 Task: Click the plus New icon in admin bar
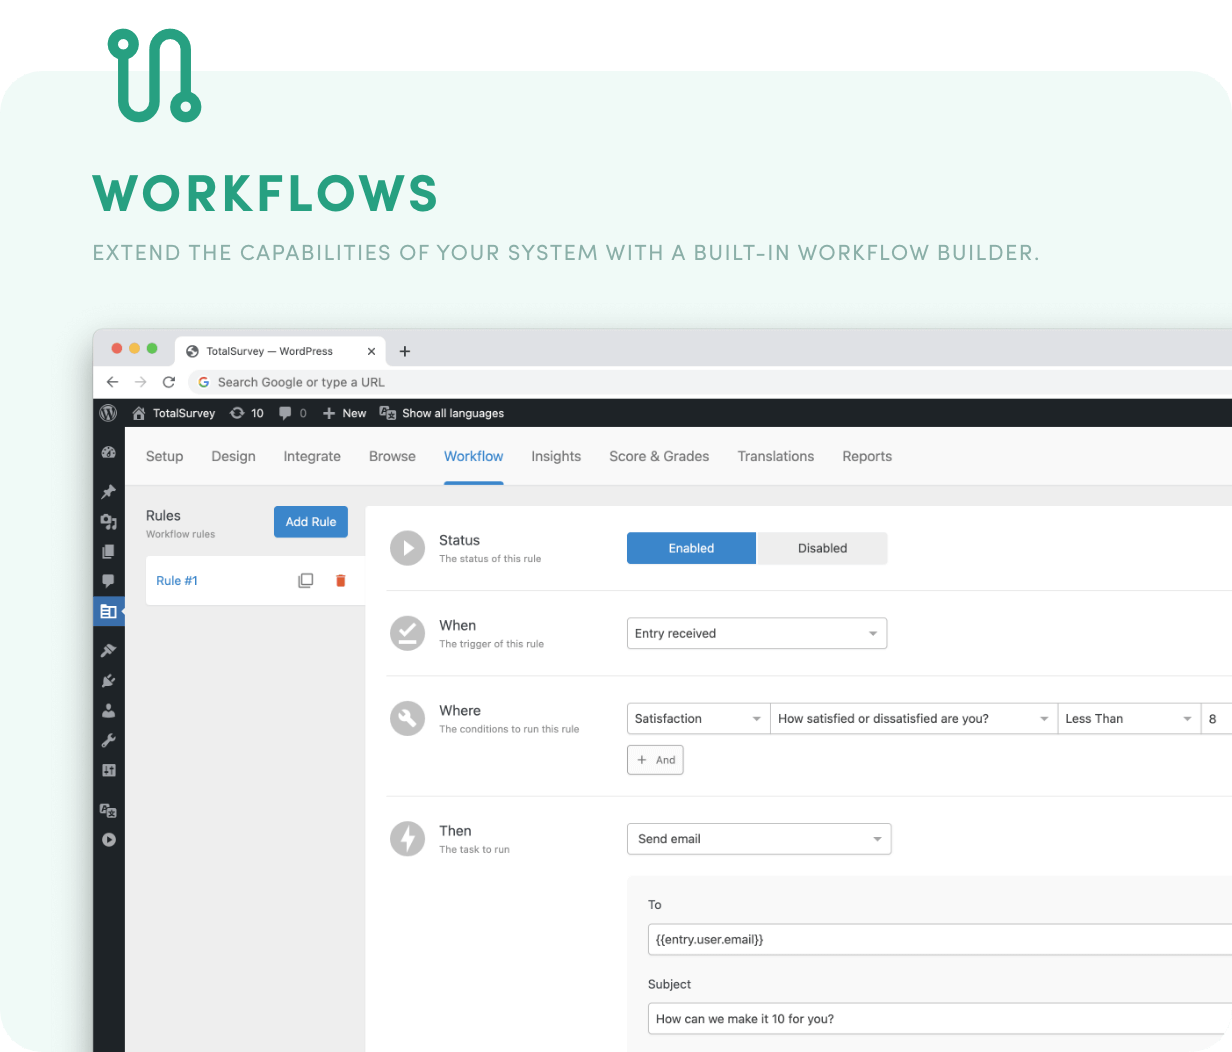[329, 413]
